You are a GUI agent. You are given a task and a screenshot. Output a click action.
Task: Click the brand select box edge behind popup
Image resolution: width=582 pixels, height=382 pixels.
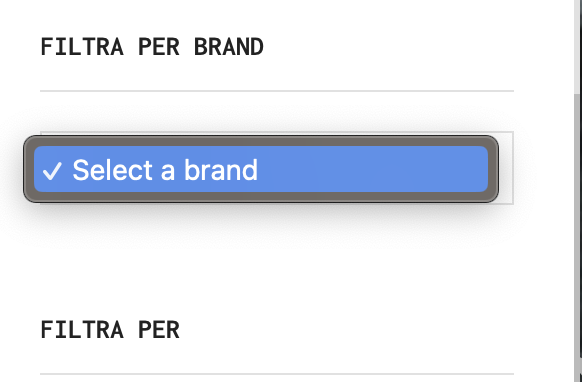pos(507,168)
